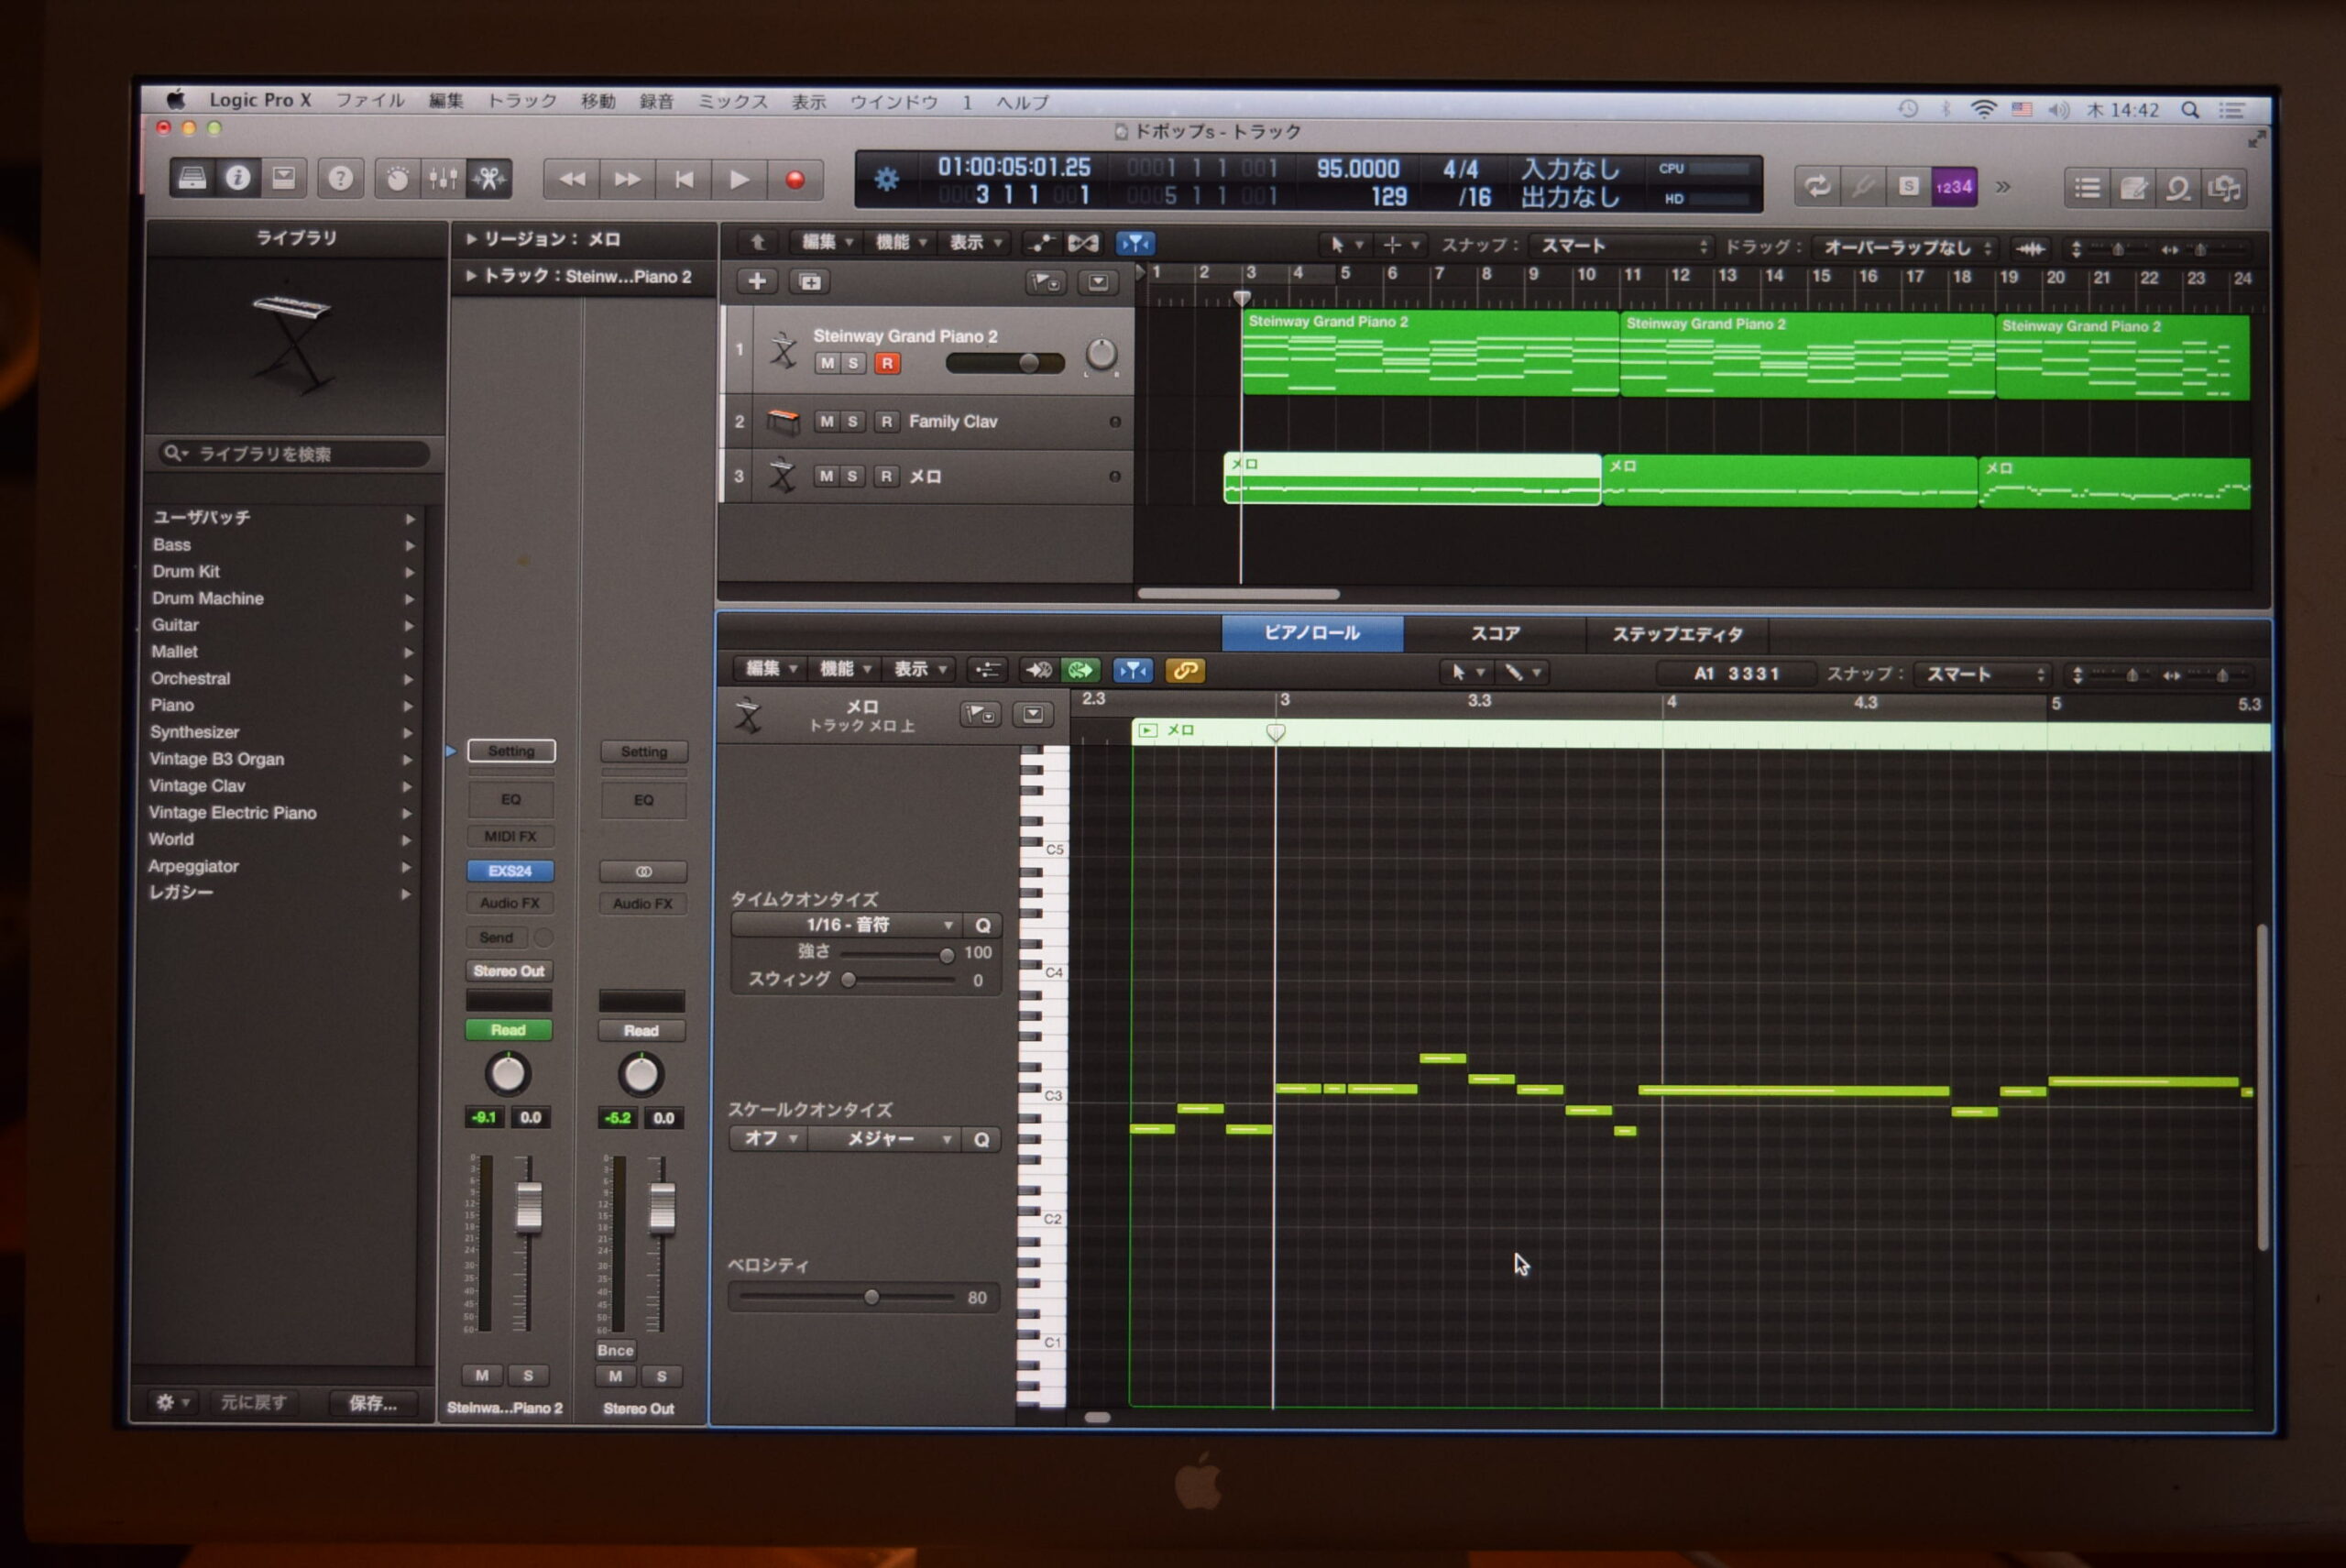
Task: Click the green Read automation button
Action: tap(508, 1030)
